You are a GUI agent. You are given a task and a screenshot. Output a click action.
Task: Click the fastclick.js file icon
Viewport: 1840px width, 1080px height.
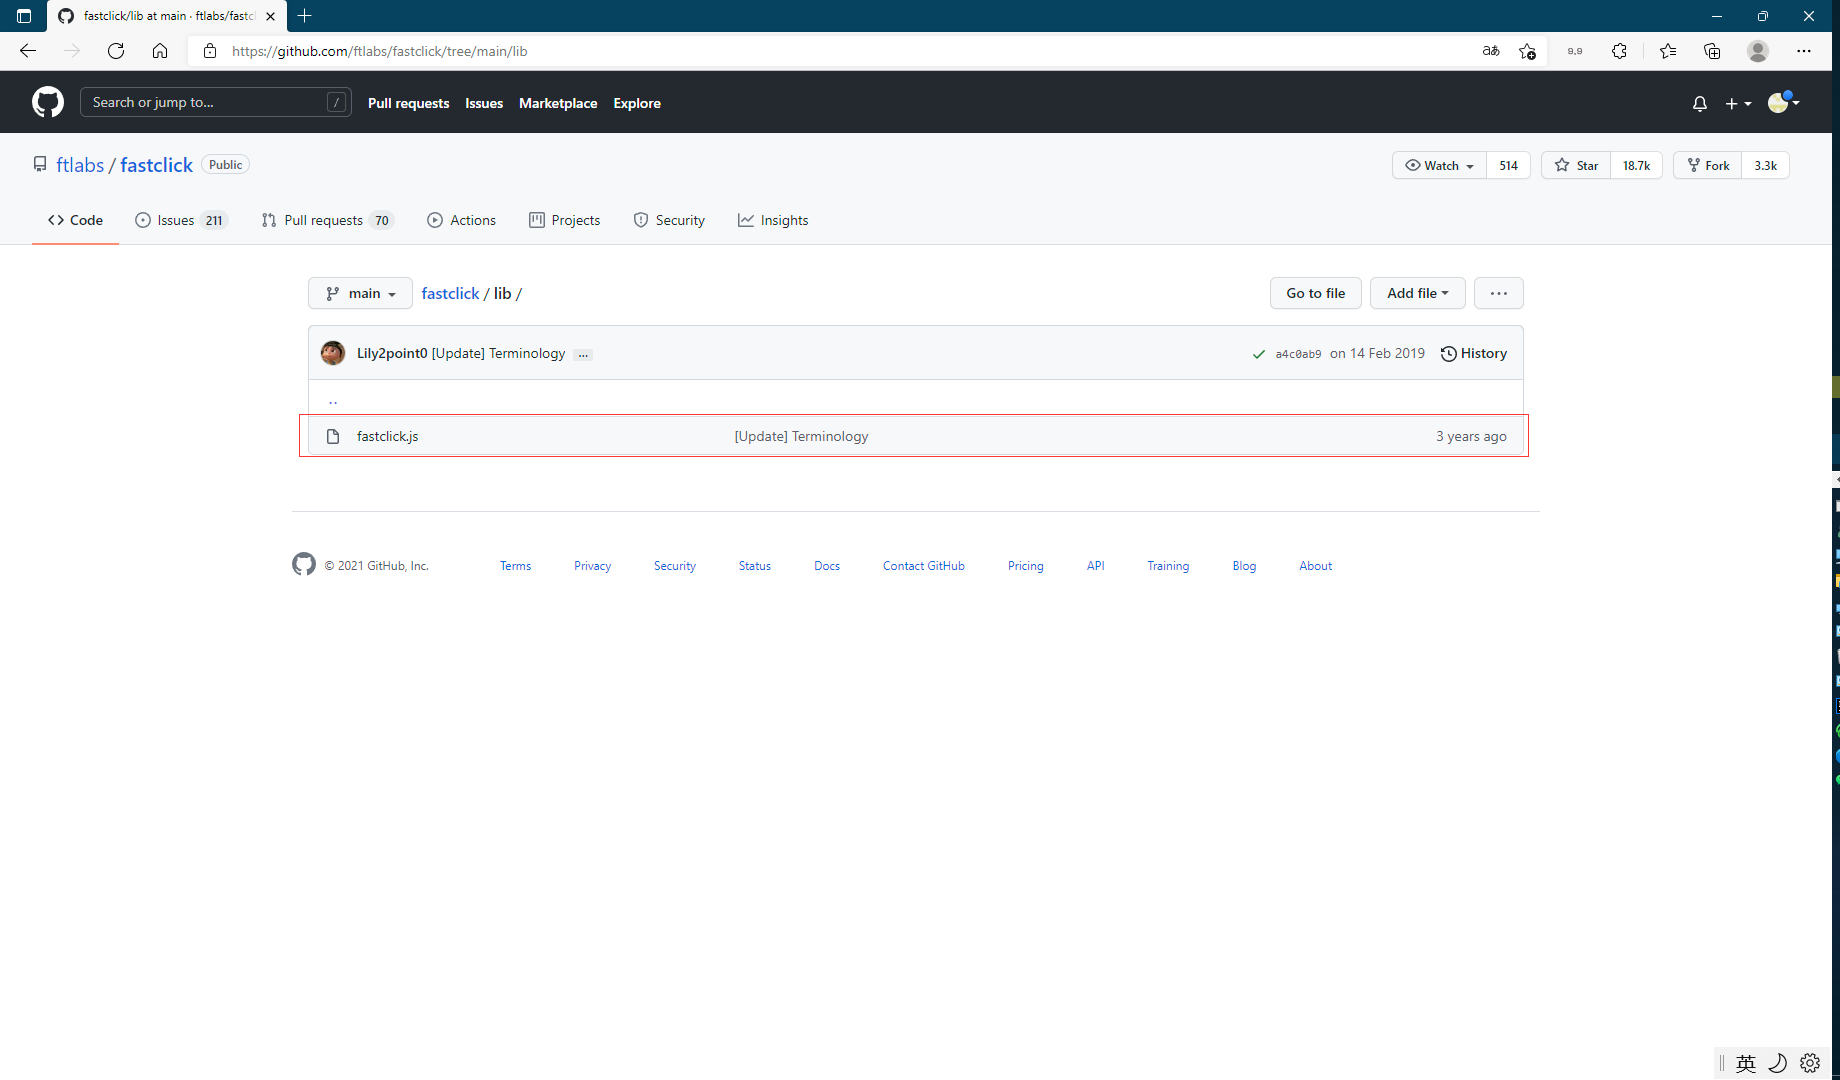tap(333, 436)
